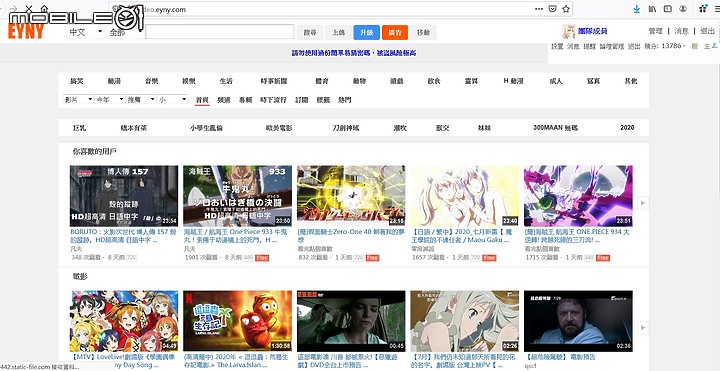Toggle the browser sidebar icon
The width and height of the screenshot is (720, 371).
point(668,9)
